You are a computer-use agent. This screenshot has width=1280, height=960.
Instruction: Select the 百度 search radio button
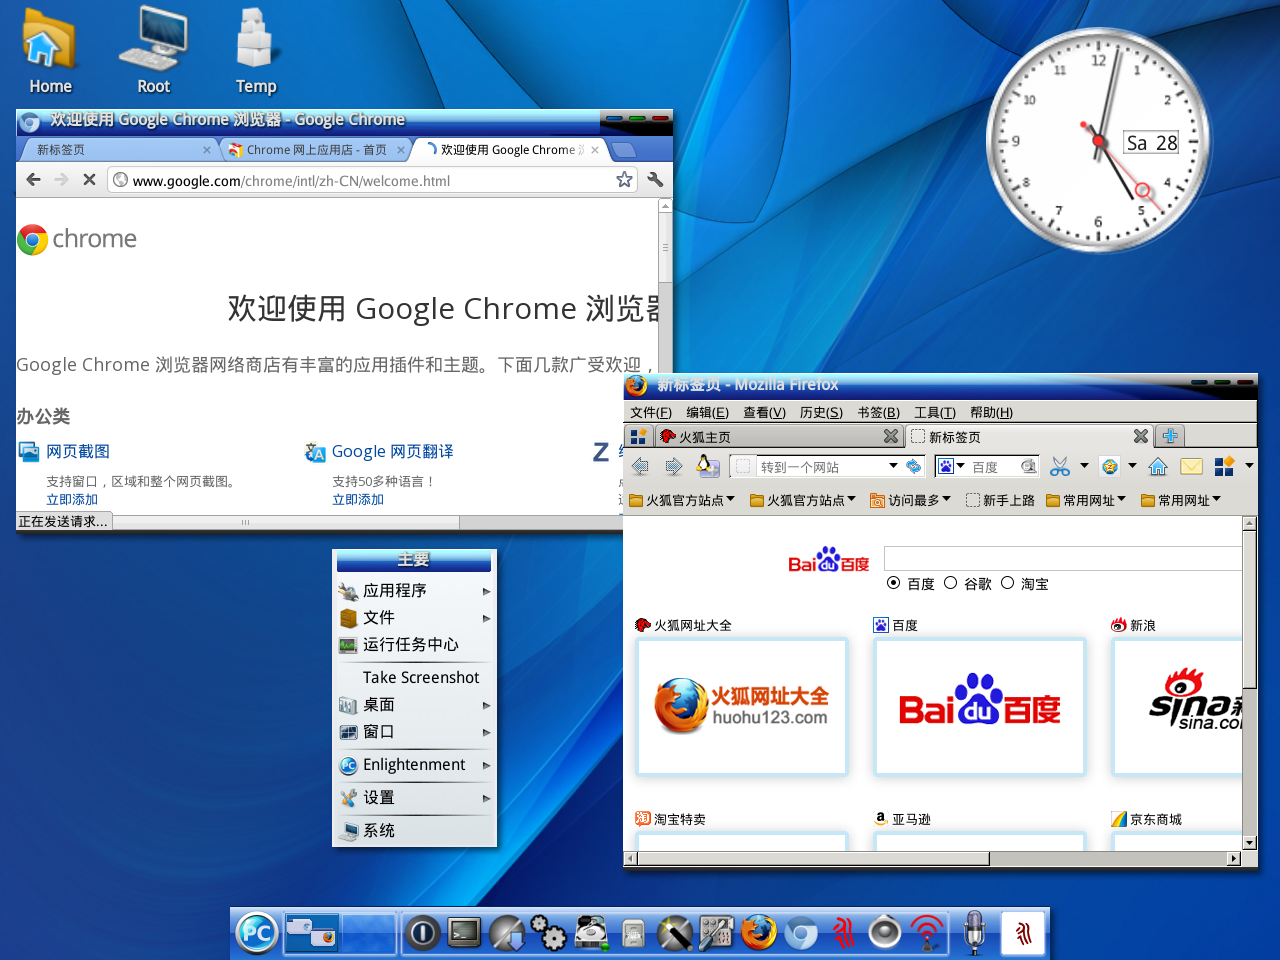coord(893,583)
